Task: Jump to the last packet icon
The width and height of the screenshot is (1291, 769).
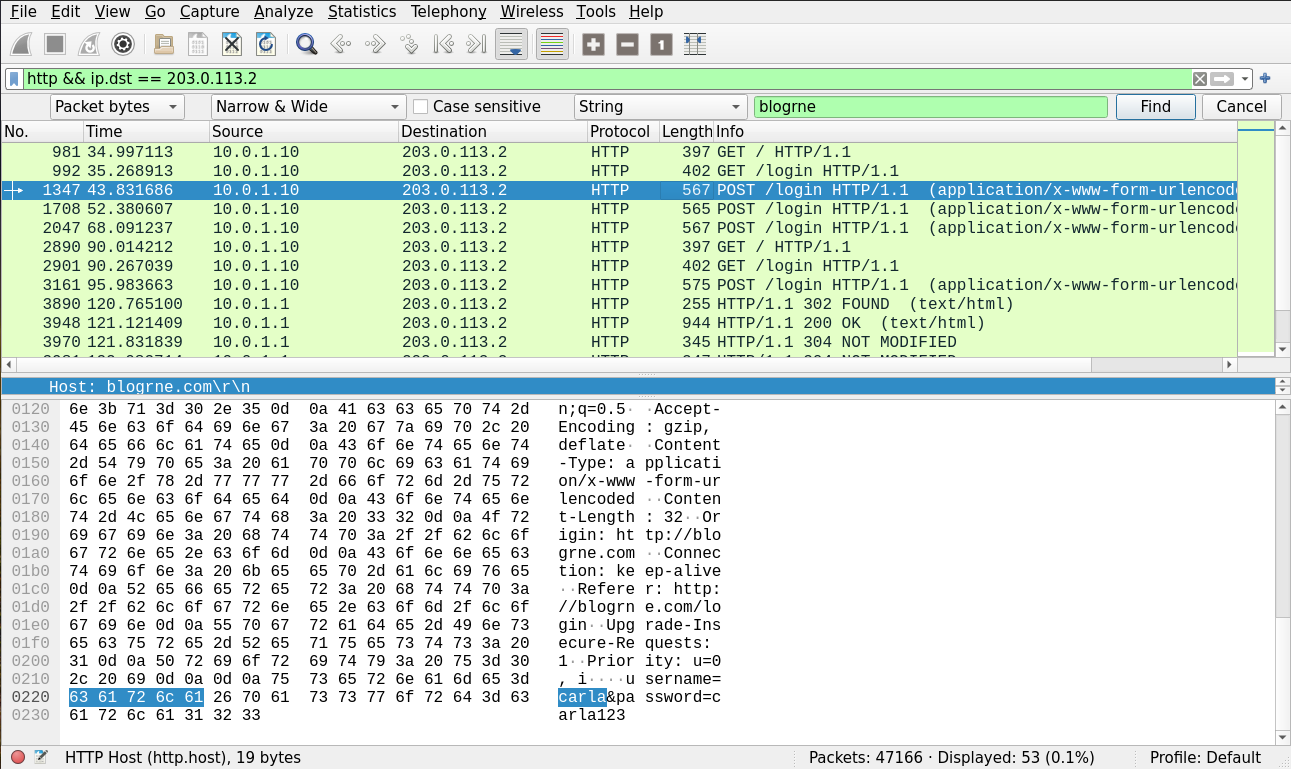Action: tap(477, 44)
